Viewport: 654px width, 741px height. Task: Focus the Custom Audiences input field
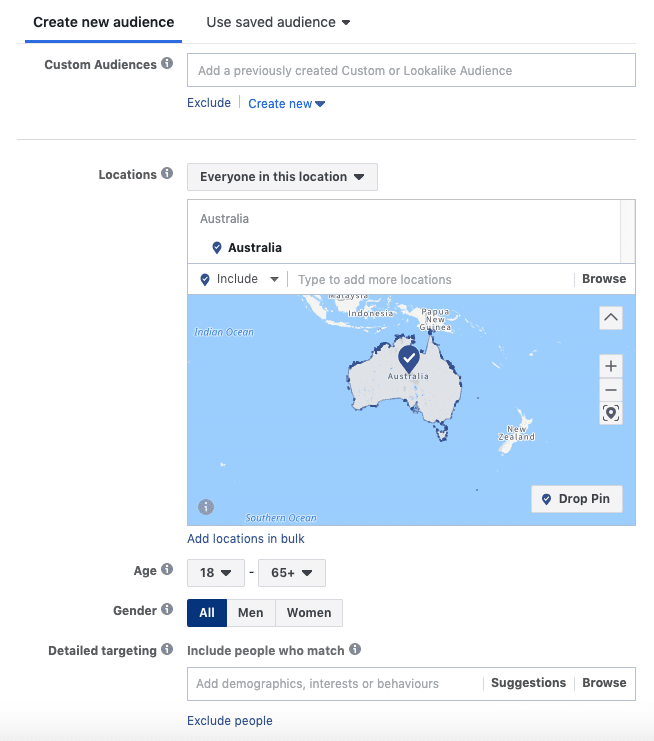[x=411, y=71]
